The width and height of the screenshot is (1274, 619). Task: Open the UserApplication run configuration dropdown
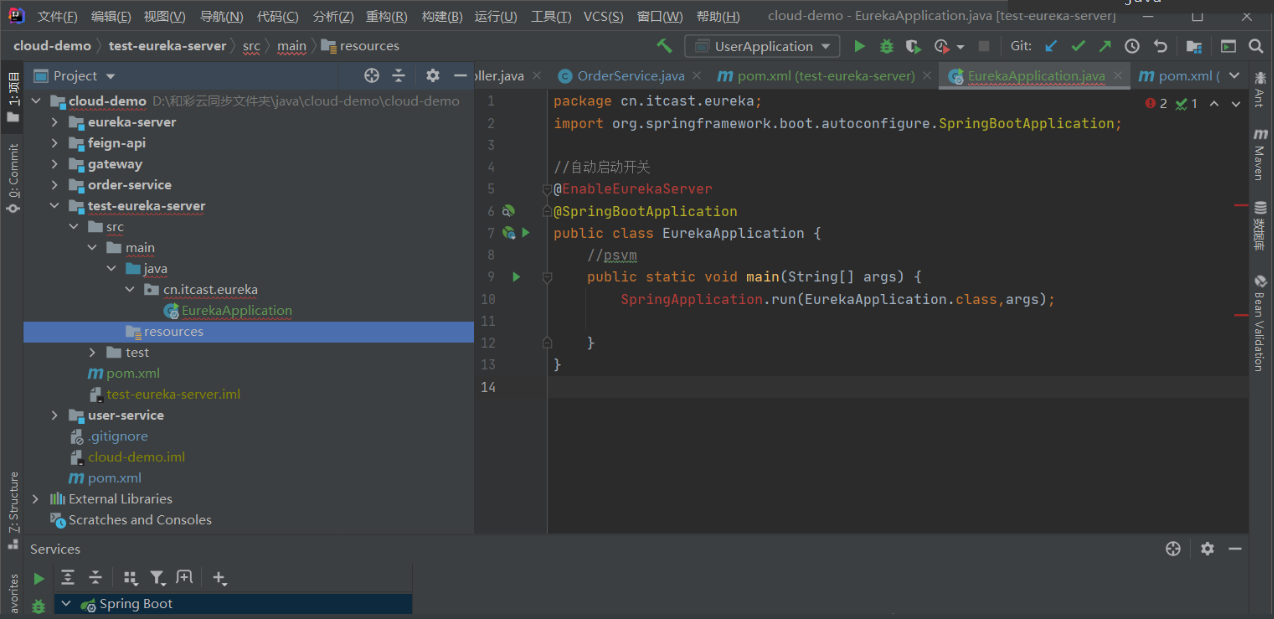click(x=762, y=46)
